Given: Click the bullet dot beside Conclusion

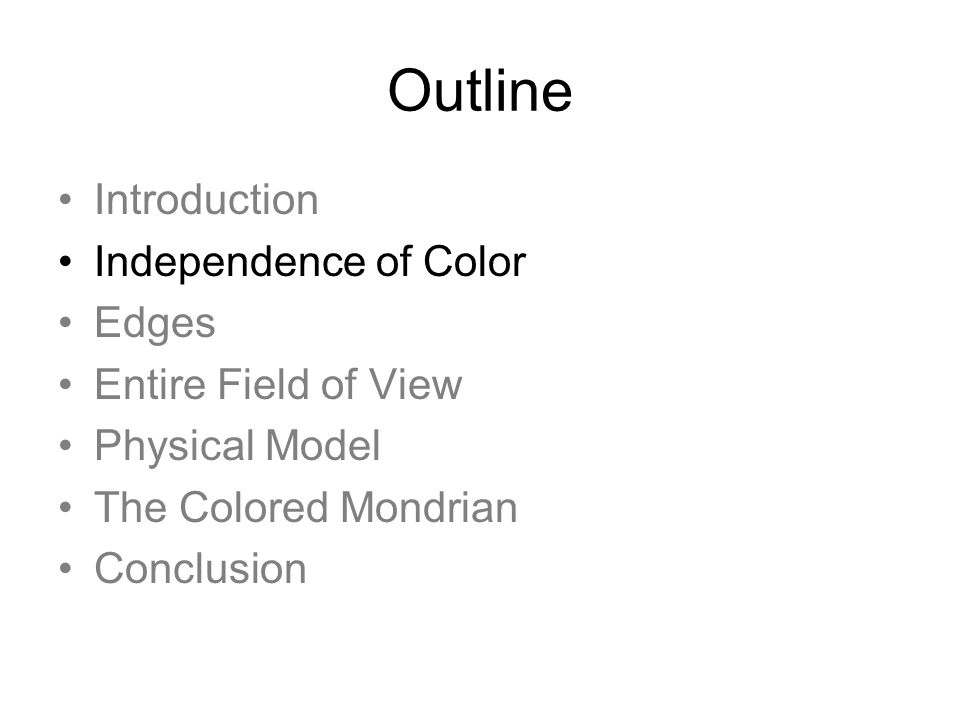Looking at the screenshot, I should click(66, 568).
